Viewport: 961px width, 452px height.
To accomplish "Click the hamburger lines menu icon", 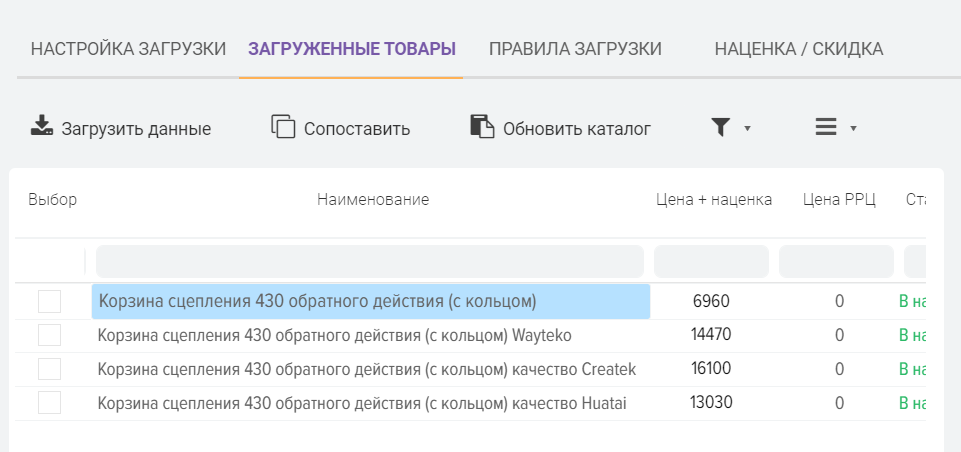I will pyautogui.click(x=825, y=127).
